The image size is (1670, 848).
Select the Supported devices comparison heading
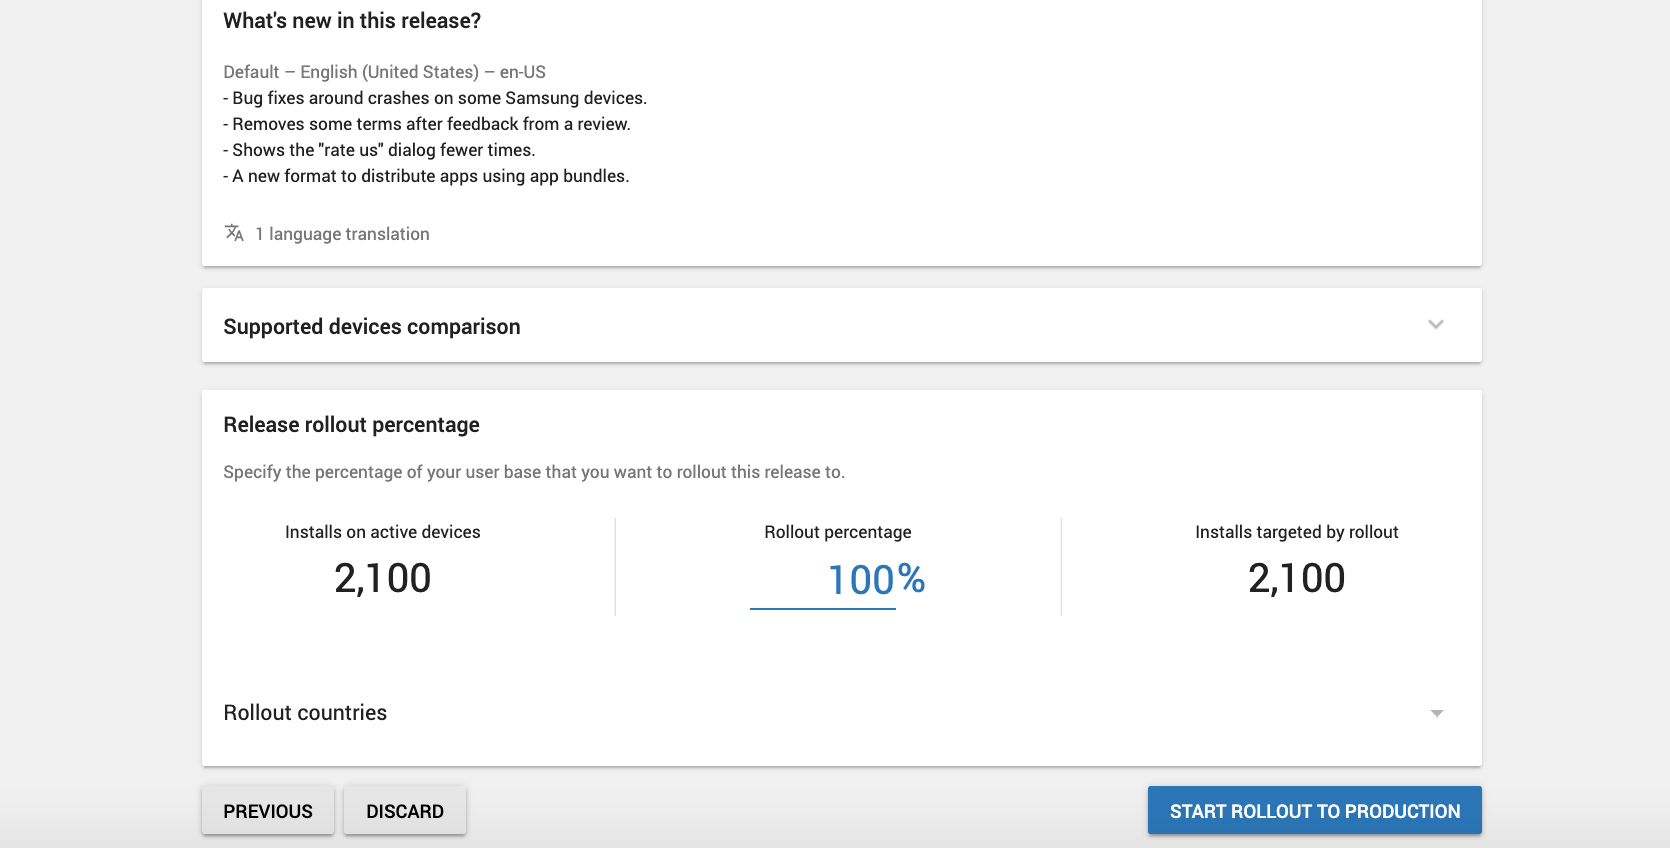372,327
